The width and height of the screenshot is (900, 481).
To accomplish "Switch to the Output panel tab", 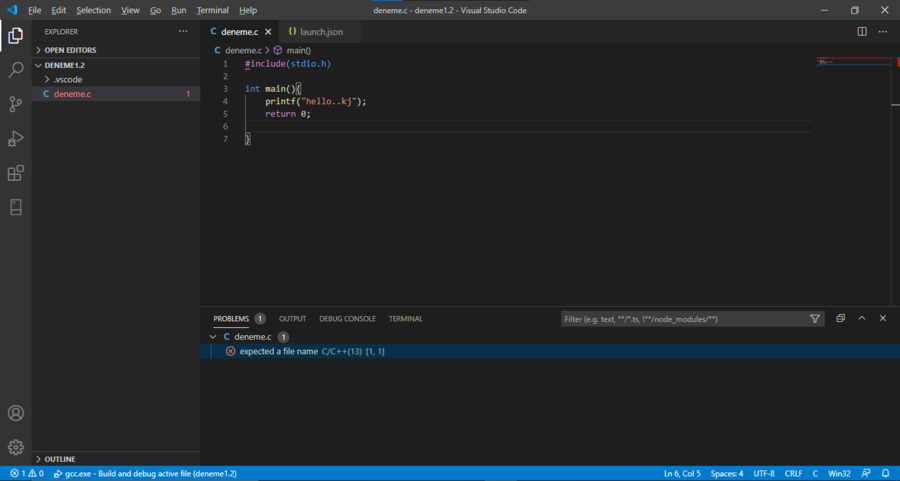I will [292, 319].
